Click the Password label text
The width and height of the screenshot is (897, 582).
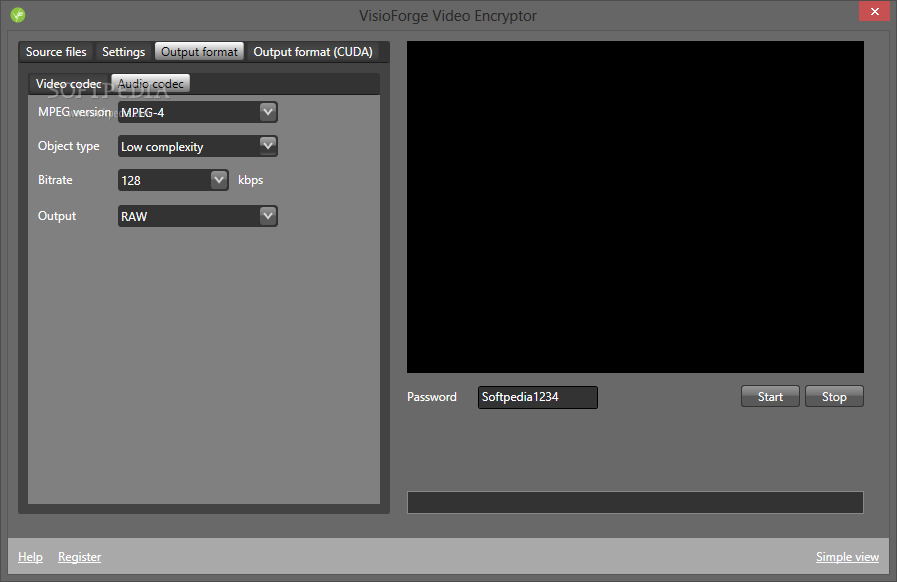click(x=432, y=397)
